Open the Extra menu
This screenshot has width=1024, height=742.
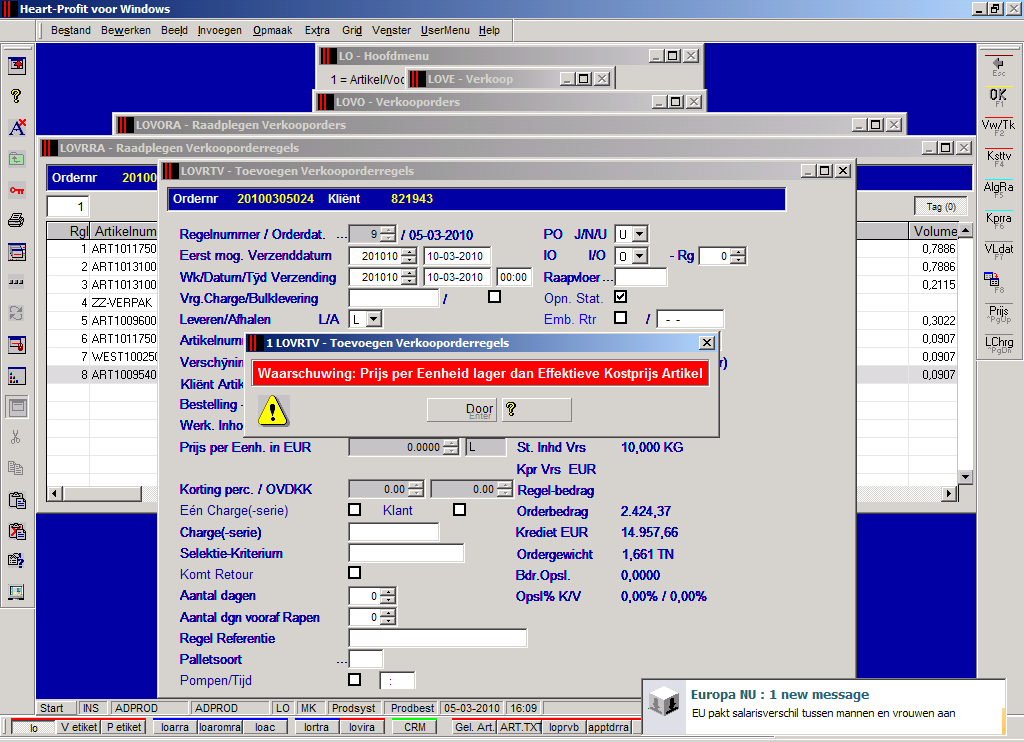click(317, 30)
